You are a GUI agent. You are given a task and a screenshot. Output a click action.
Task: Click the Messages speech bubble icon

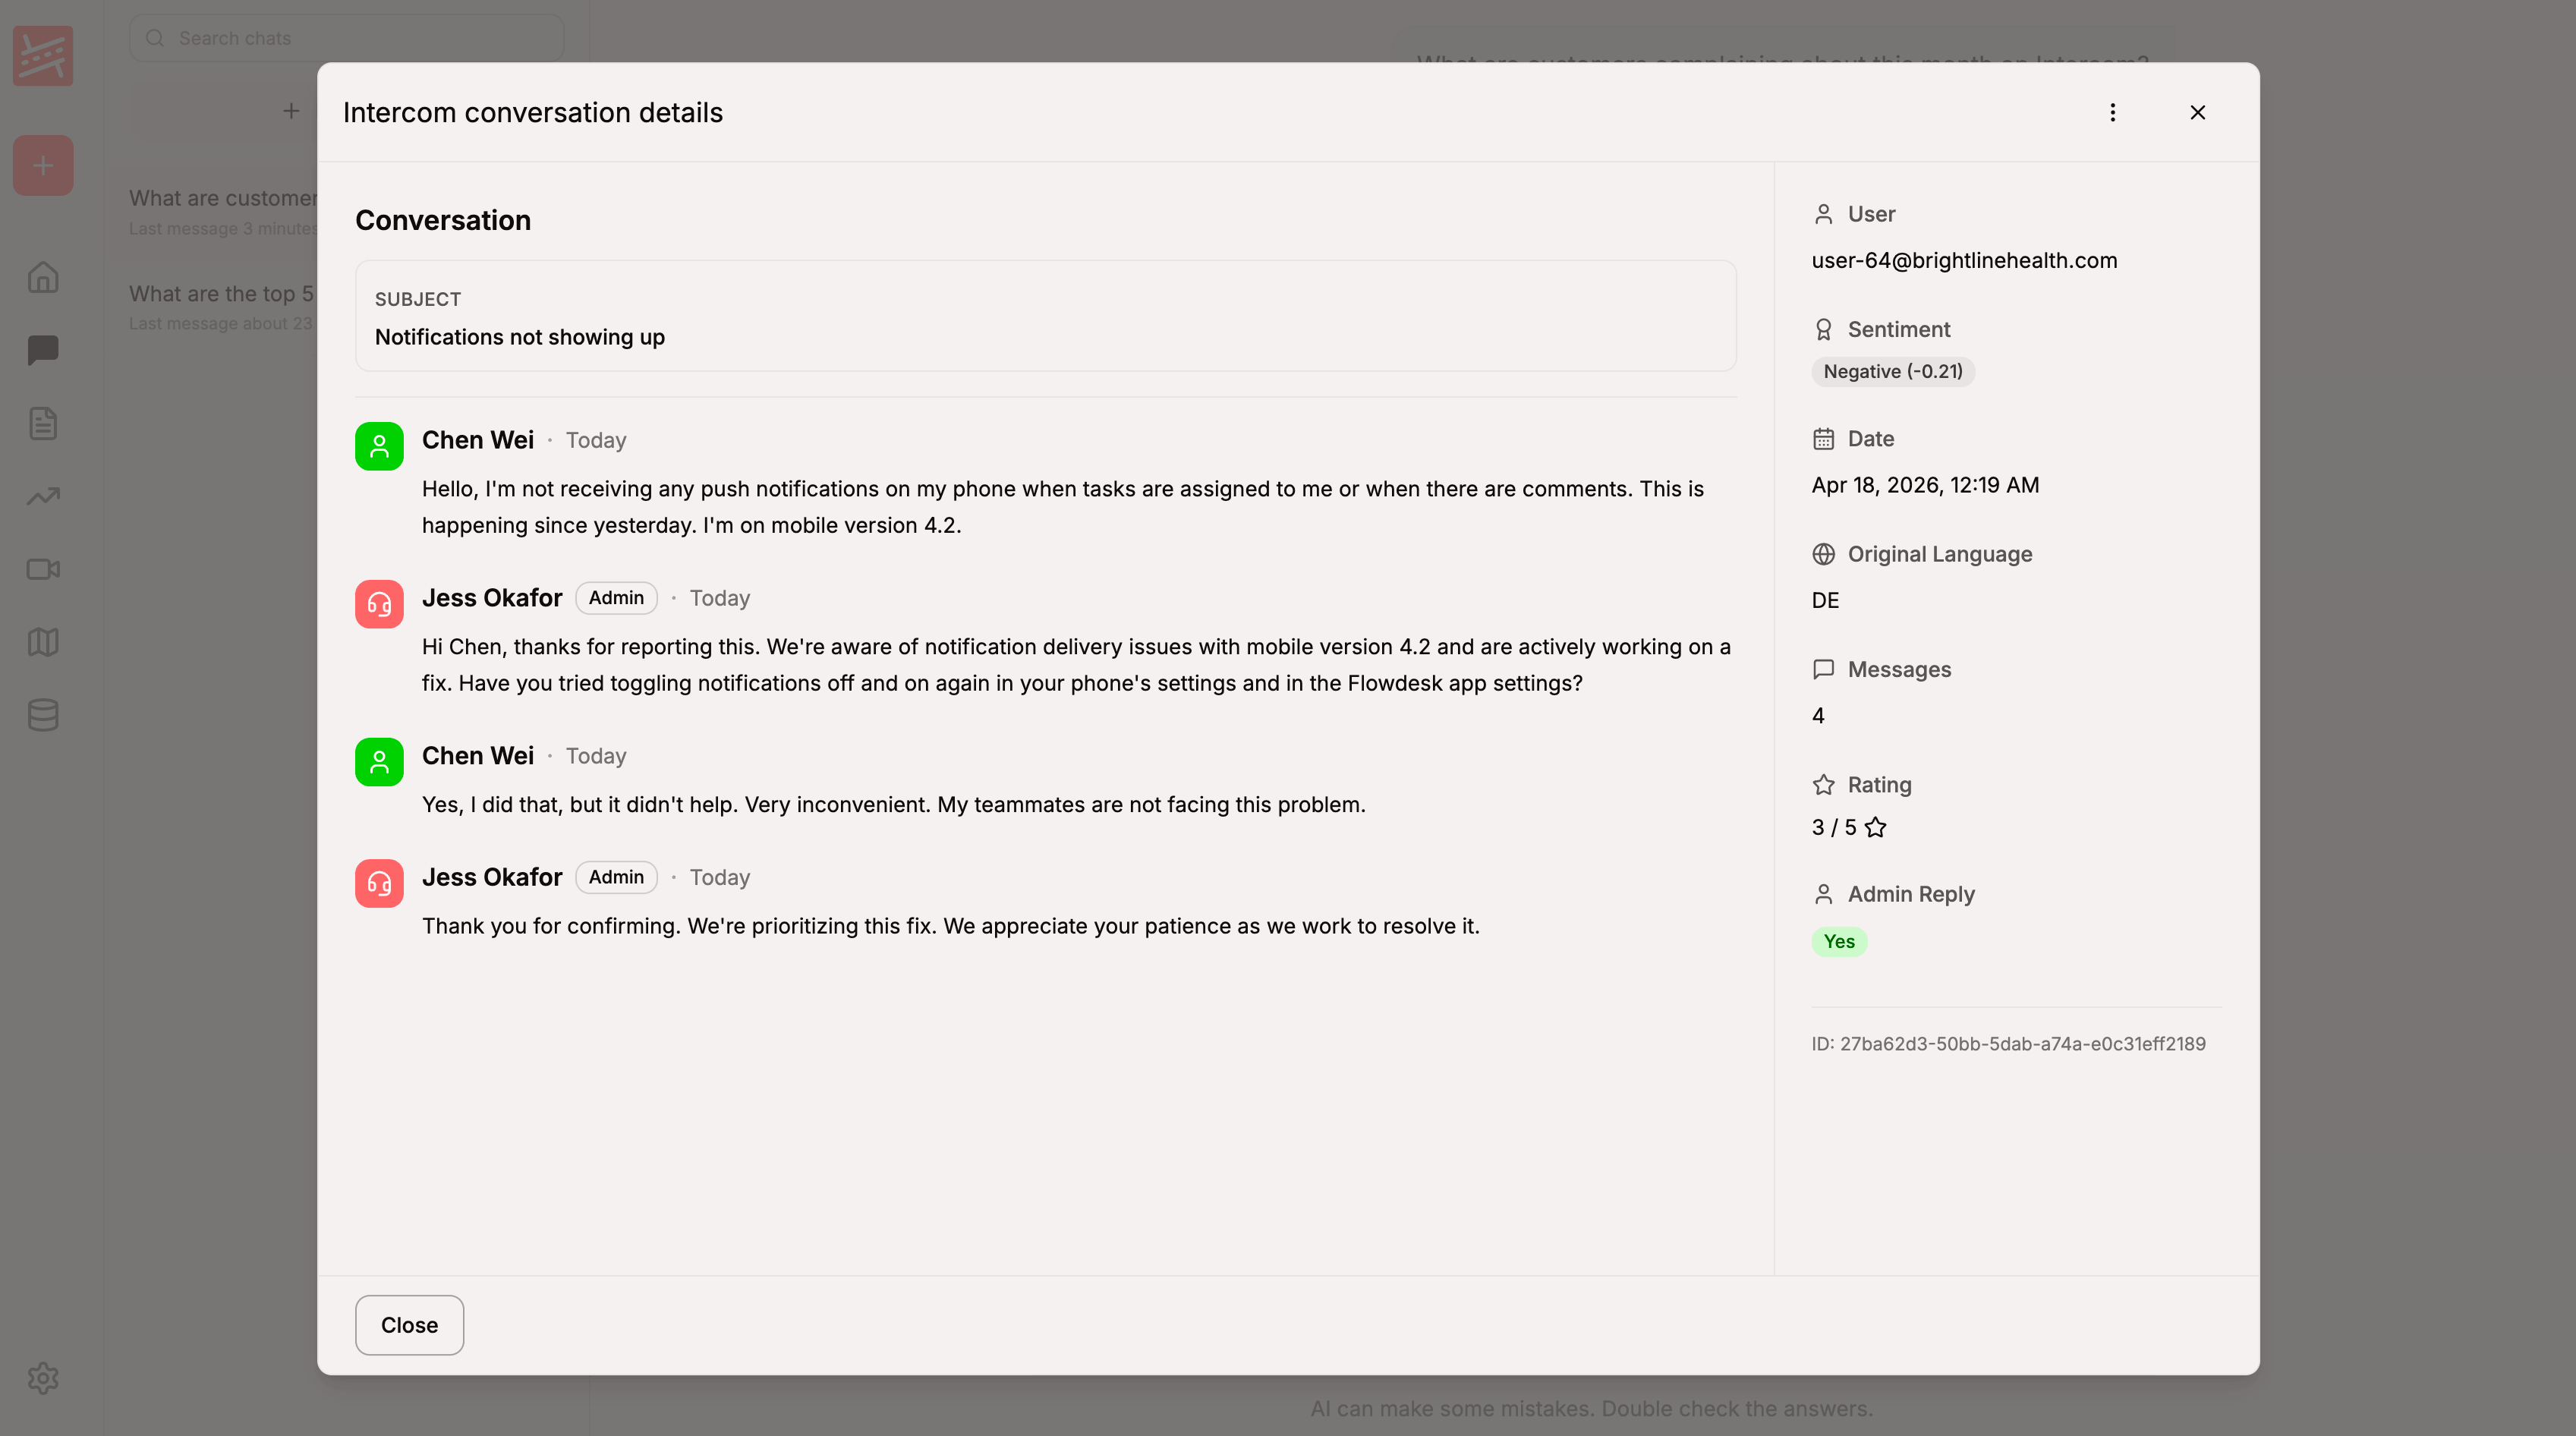tap(1823, 669)
